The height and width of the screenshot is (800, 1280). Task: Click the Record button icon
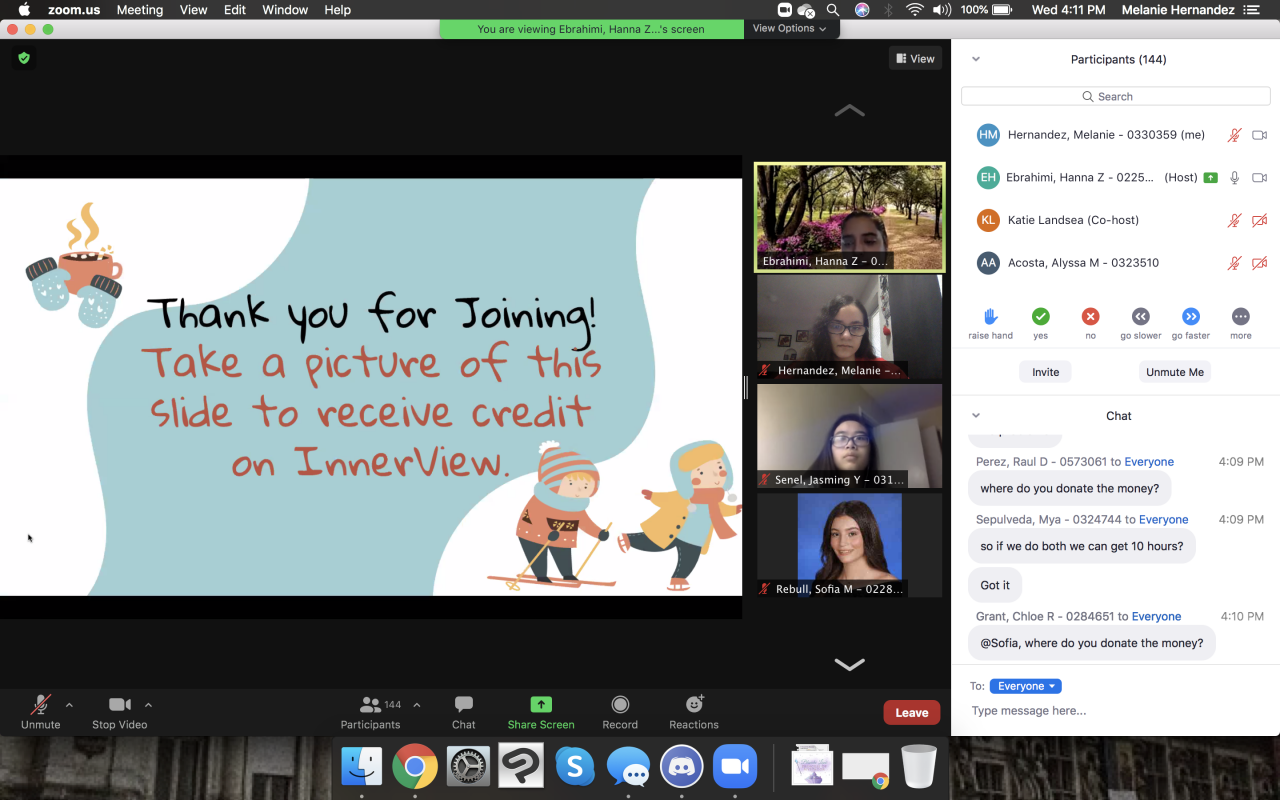[620, 705]
